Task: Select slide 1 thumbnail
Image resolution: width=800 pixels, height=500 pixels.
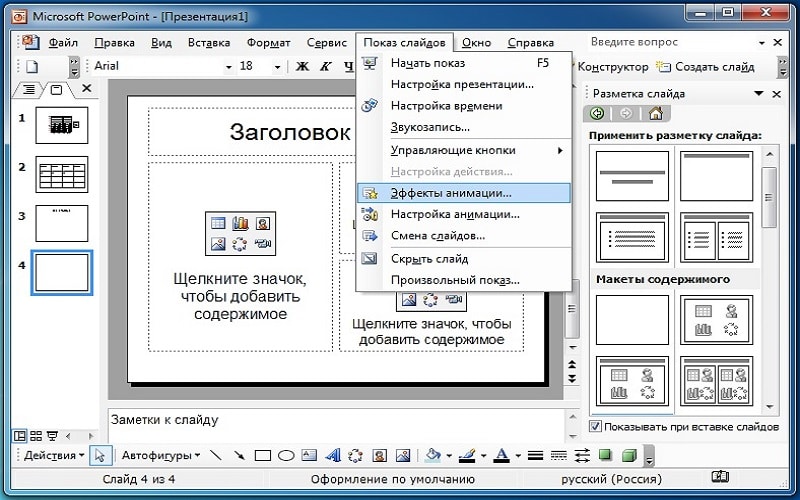Action: 62,125
